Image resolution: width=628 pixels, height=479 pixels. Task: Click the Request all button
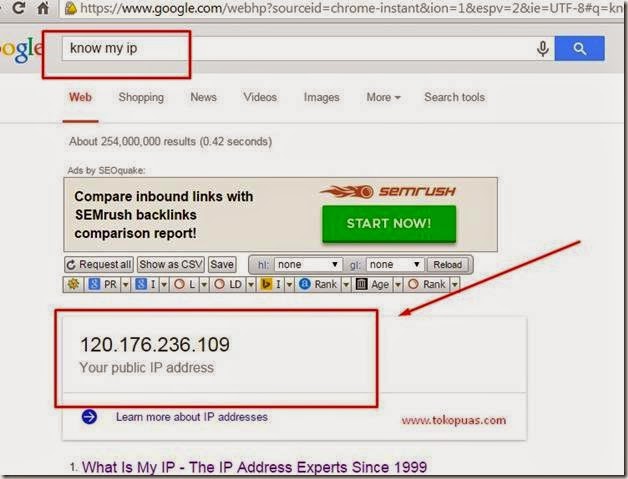99,265
